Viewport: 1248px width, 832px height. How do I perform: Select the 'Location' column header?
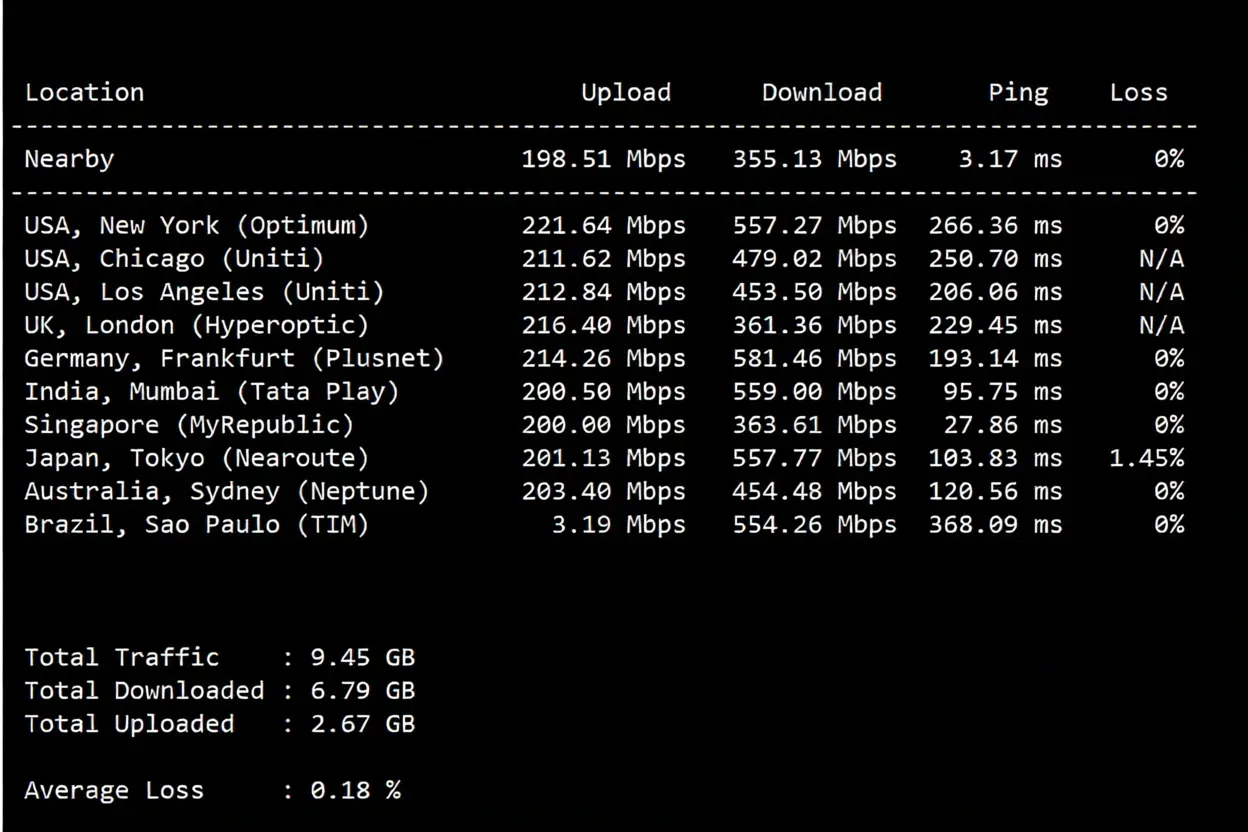tap(84, 93)
